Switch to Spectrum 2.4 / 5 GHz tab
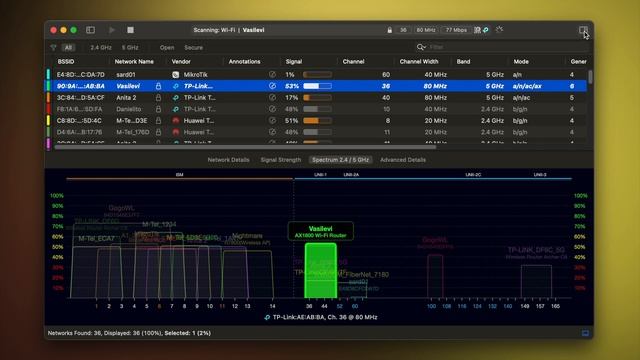Viewport: 640px width, 360px height. (340, 160)
